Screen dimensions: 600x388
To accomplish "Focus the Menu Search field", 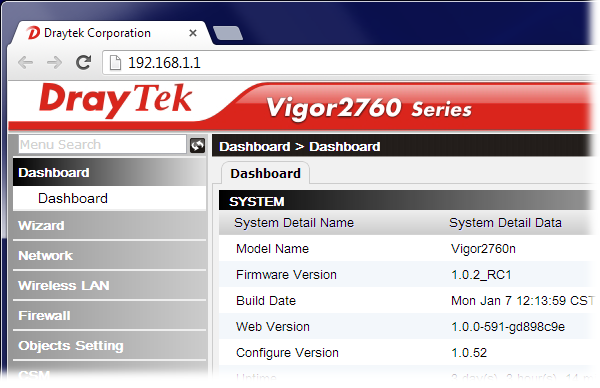I will click(x=102, y=145).
